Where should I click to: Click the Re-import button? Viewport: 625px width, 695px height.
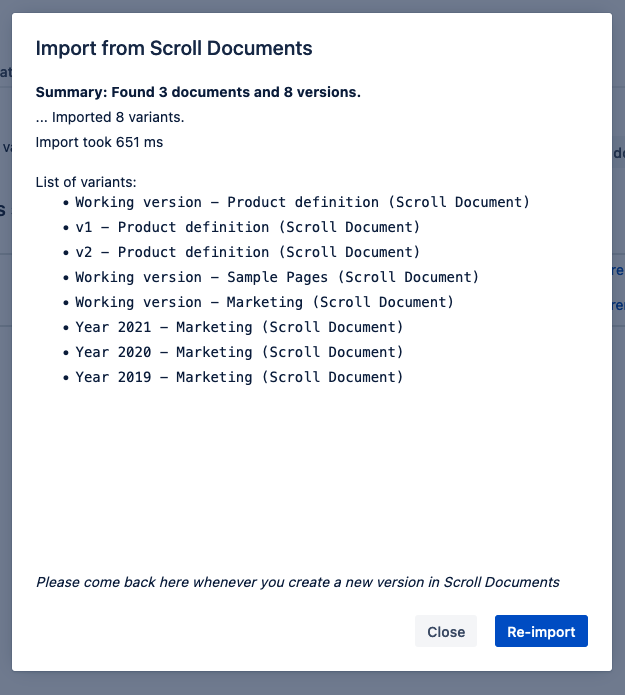pos(541,631)
